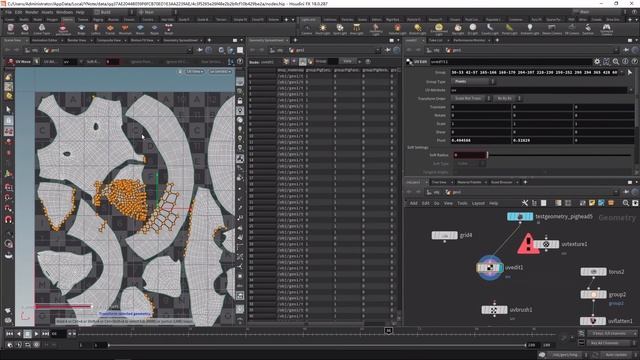640x360 pixels.
Task: Open the Group field dropdown arrow
Action: (x=622, y=72)
